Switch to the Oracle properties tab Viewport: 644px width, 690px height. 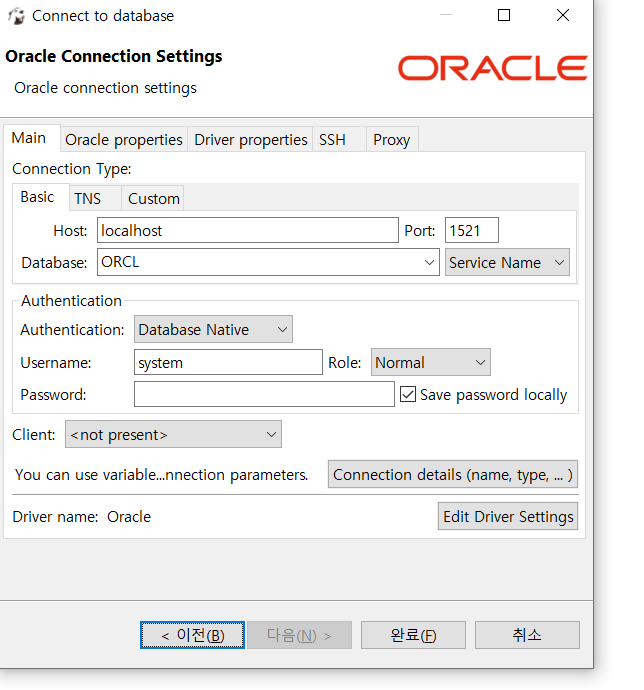[124, 139]
